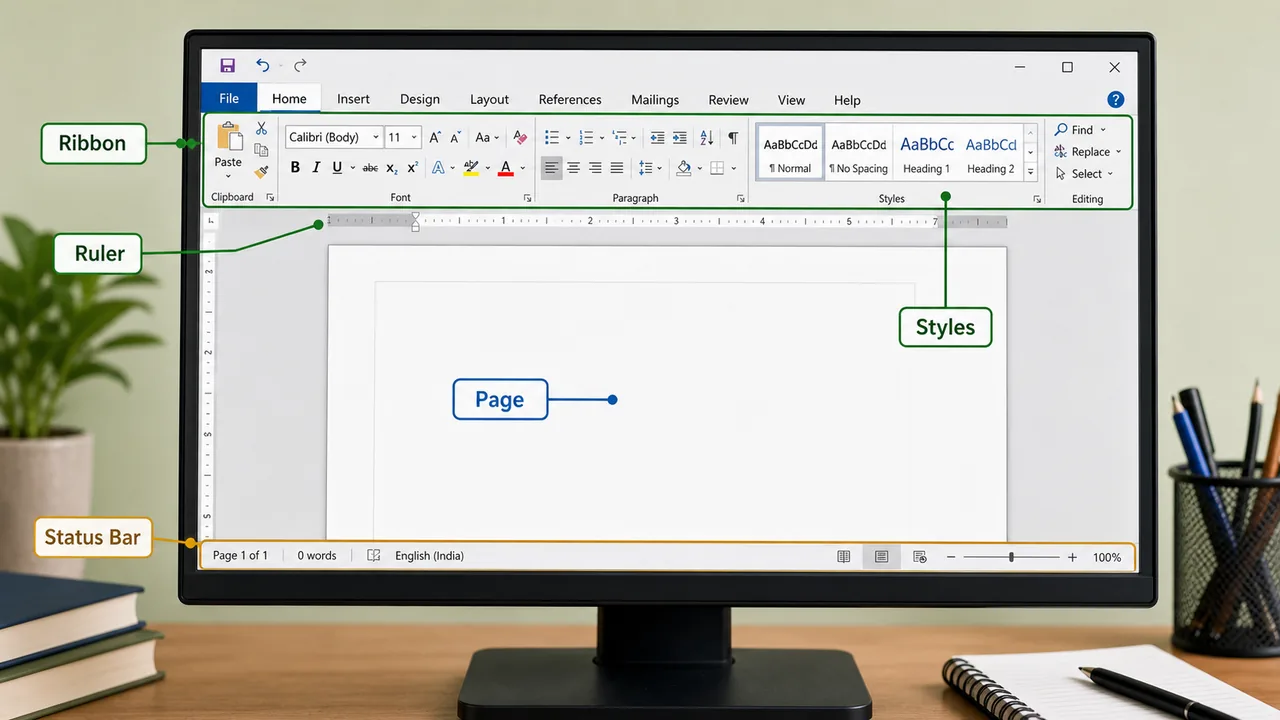
Task: Expand the dropdown arrow under Paste
Action: click(x=228, y=177)
